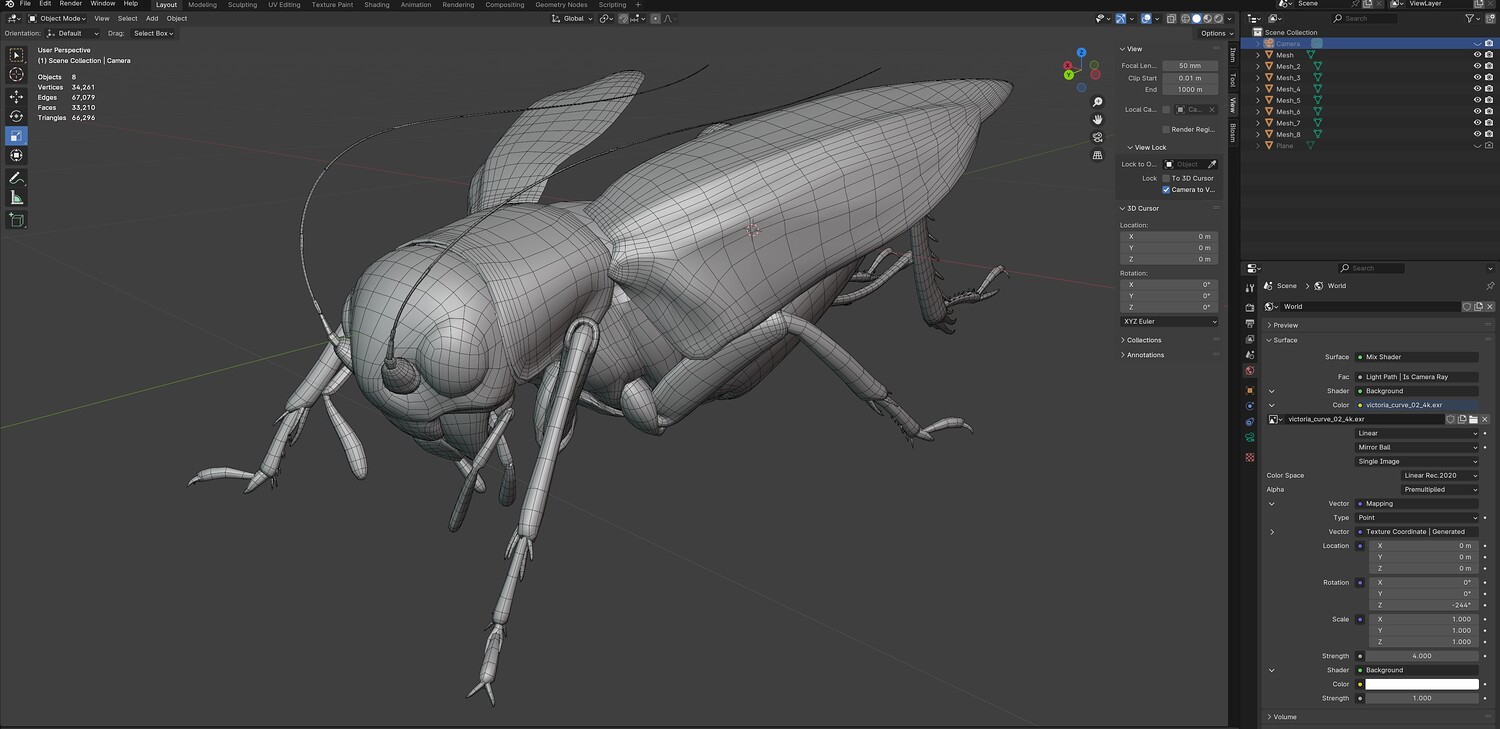Toggle render visibility for Mesh_3 camera icon
1500x729 pixels.
[x=1489, y=78]
